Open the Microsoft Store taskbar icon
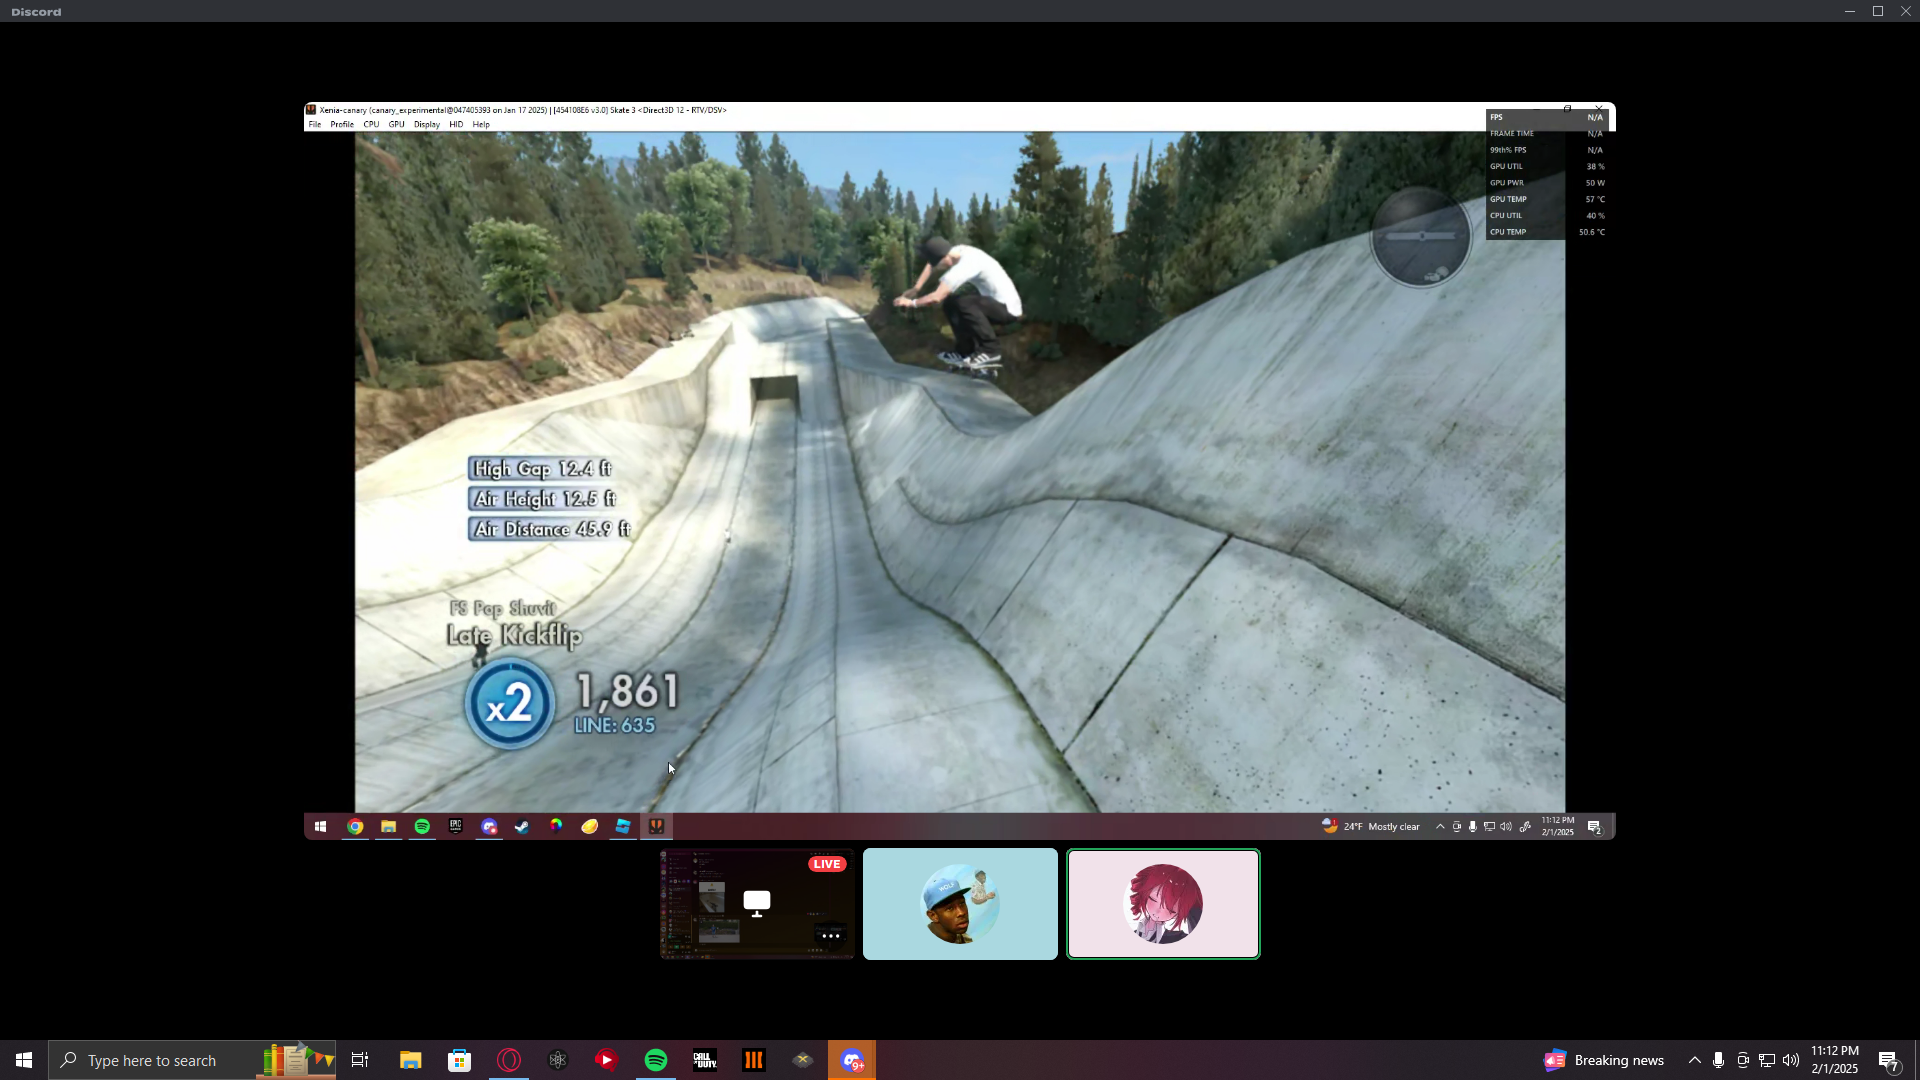Viewport: 1920px width, 1080px height. pyautogui.click(x=459, y=1060)
